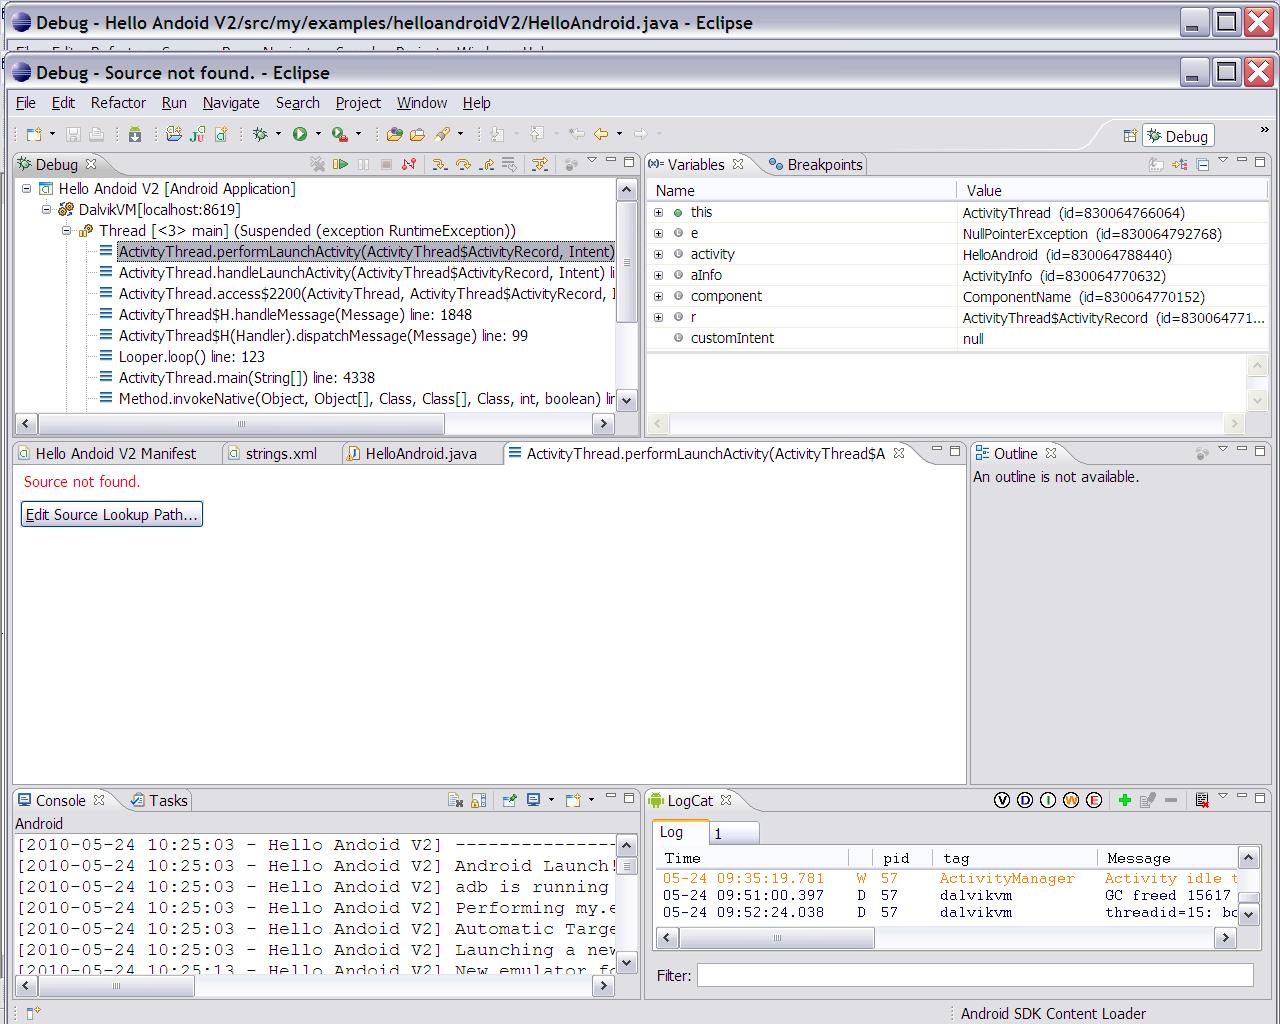Toggle Scroll Lock icon in Console view
The image size is (1280, 1024).
tap(478, 800)
